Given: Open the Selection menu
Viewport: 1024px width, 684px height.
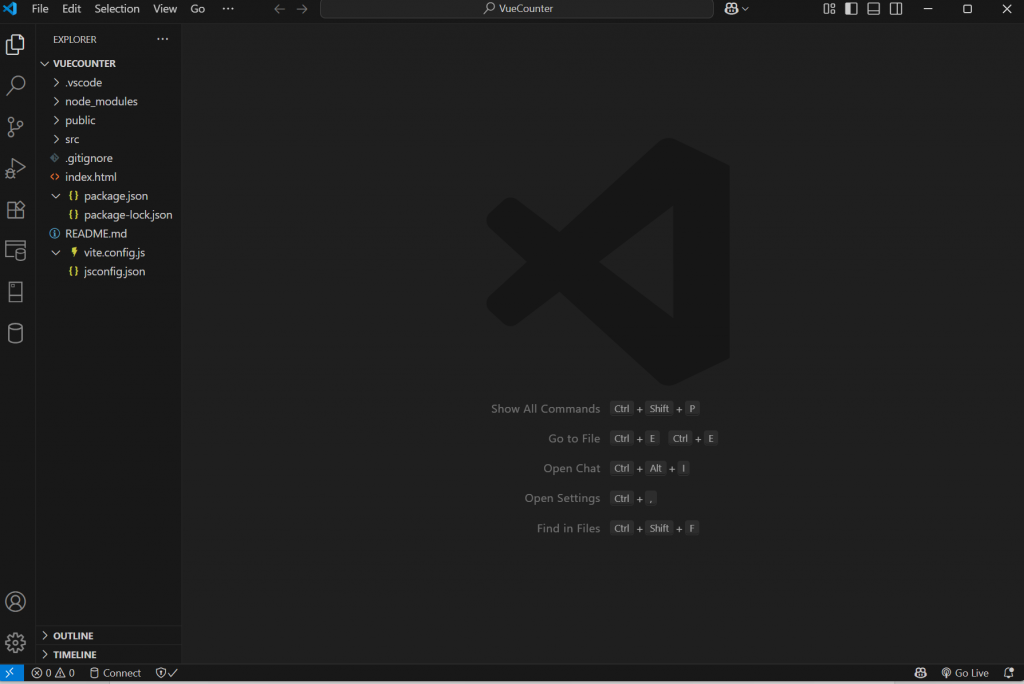Looking at the screenshot, I should coord(117,8).
